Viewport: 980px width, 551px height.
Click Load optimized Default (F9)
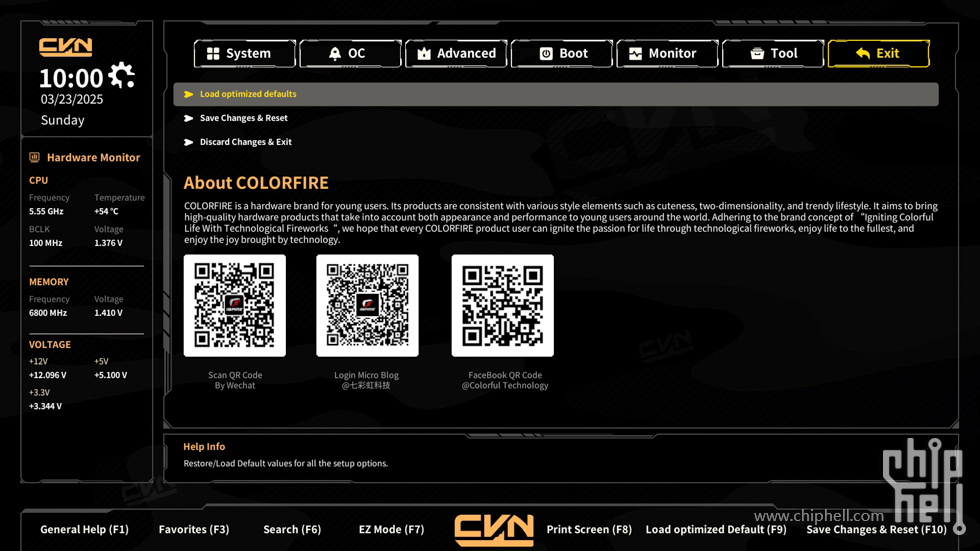coord(716,529)
